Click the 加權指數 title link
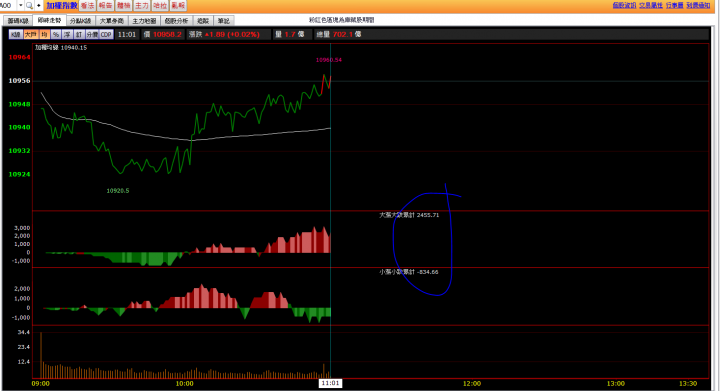720x391 pixels. pos(62,6)
